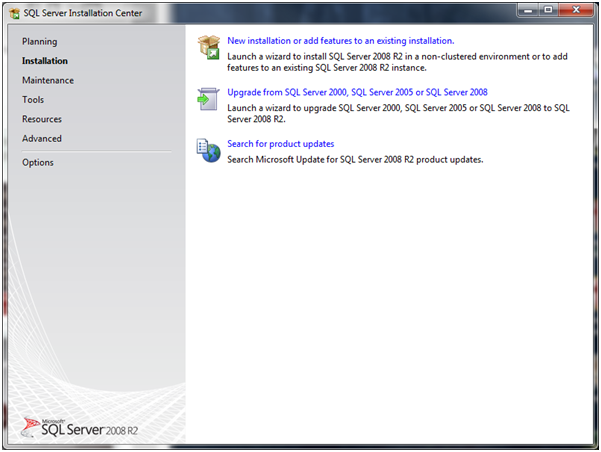Maximize the Installation Center window
601x452 pixels.
548,10
